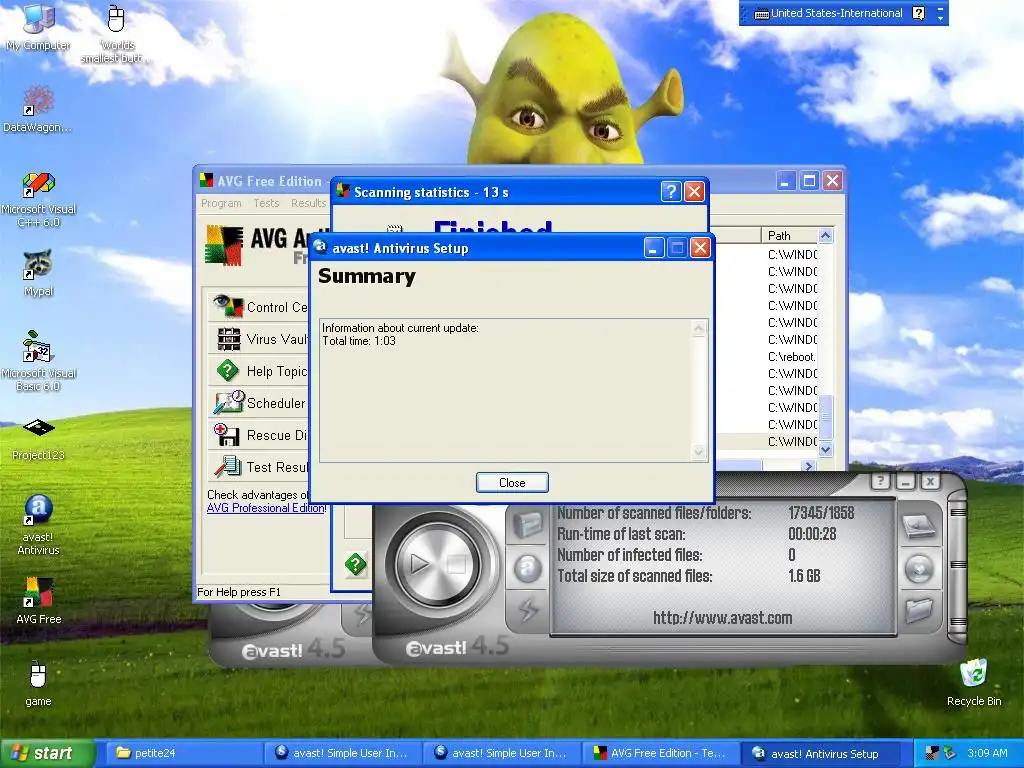Click avast Summary scrollbar up arrow
This screenshot has width=1024, height=768.
(699, 328)
